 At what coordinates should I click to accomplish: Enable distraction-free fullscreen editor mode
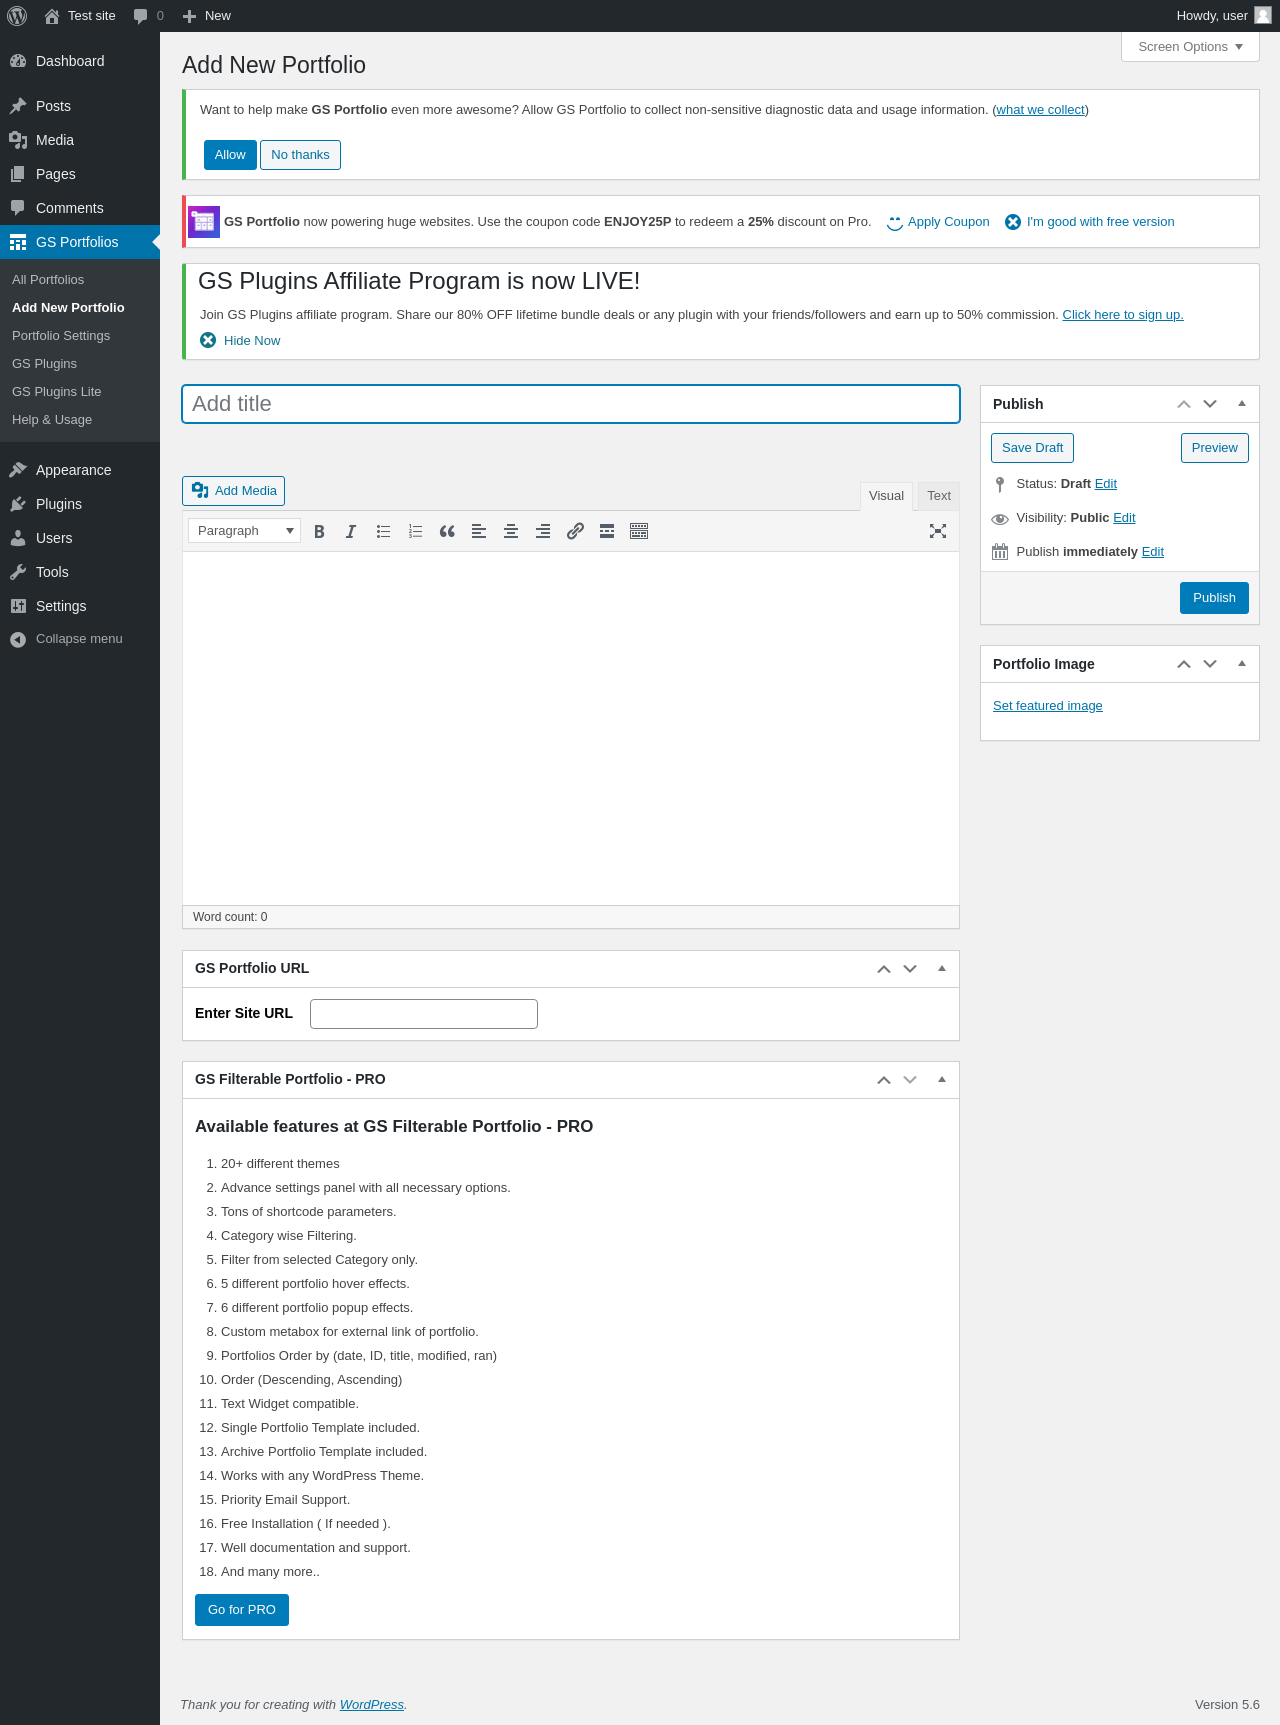(938, 532)
